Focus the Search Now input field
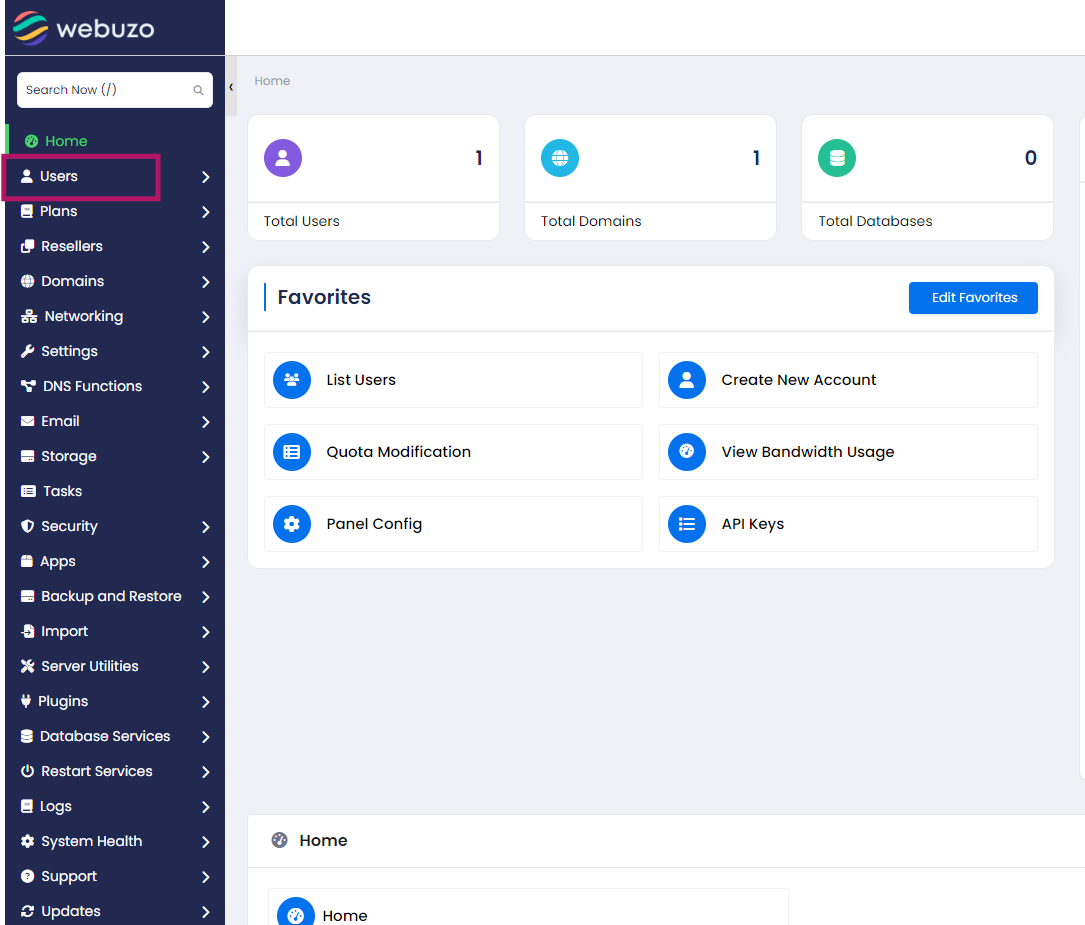This screenshot has width=1085, height=925. point(105,90)
